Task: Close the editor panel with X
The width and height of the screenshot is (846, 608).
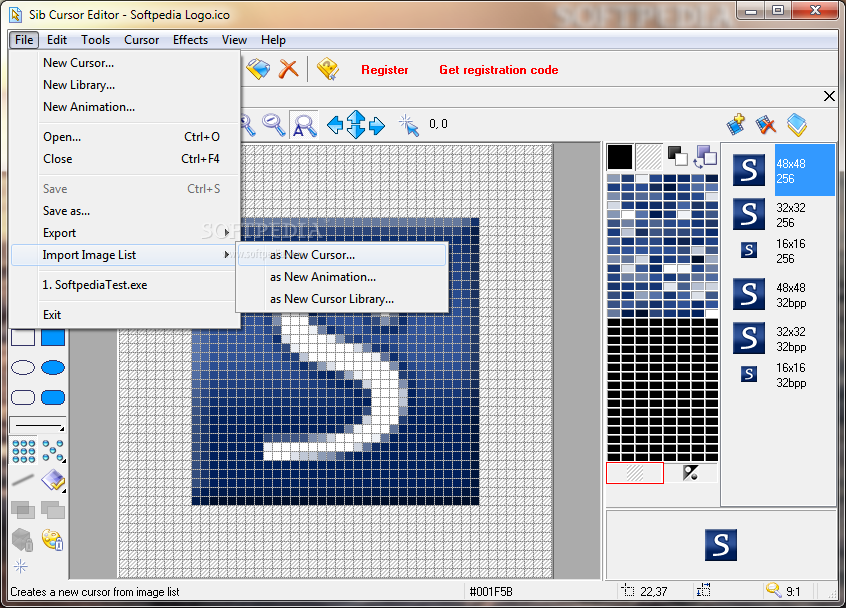Action: (x=829, y=96)
